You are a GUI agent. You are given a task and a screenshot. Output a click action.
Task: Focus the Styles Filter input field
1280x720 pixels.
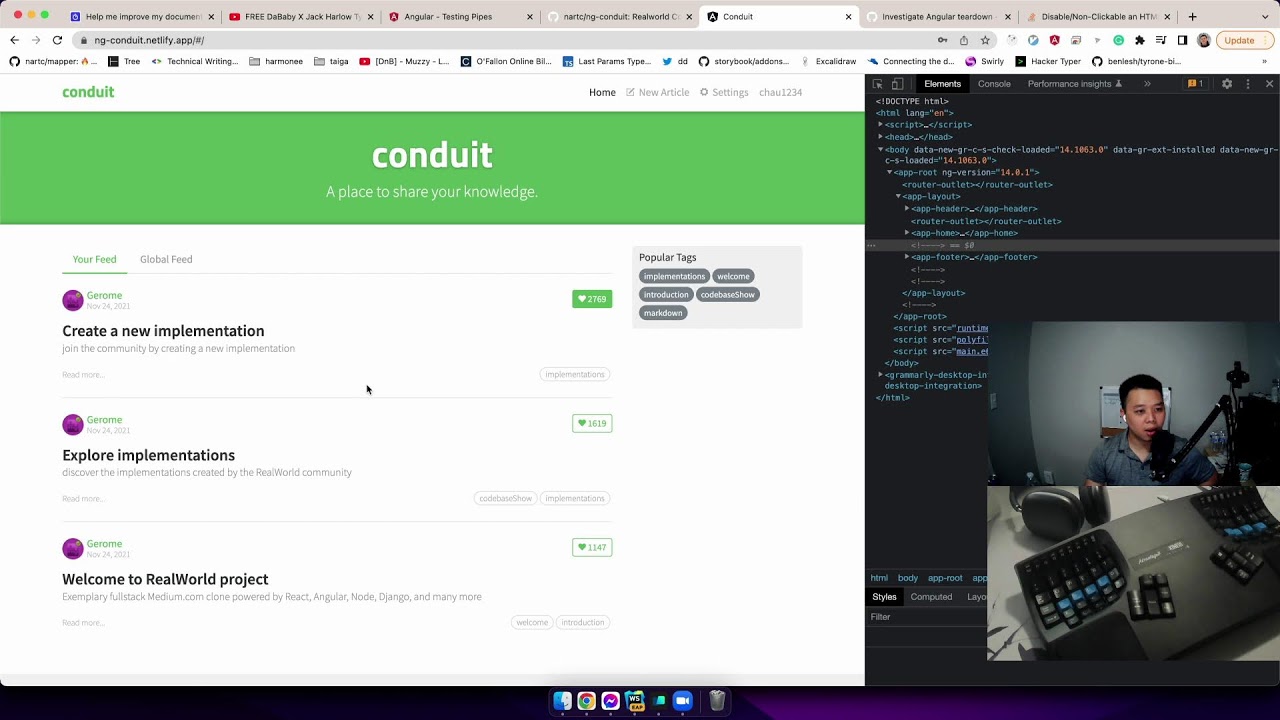[925, 617]
